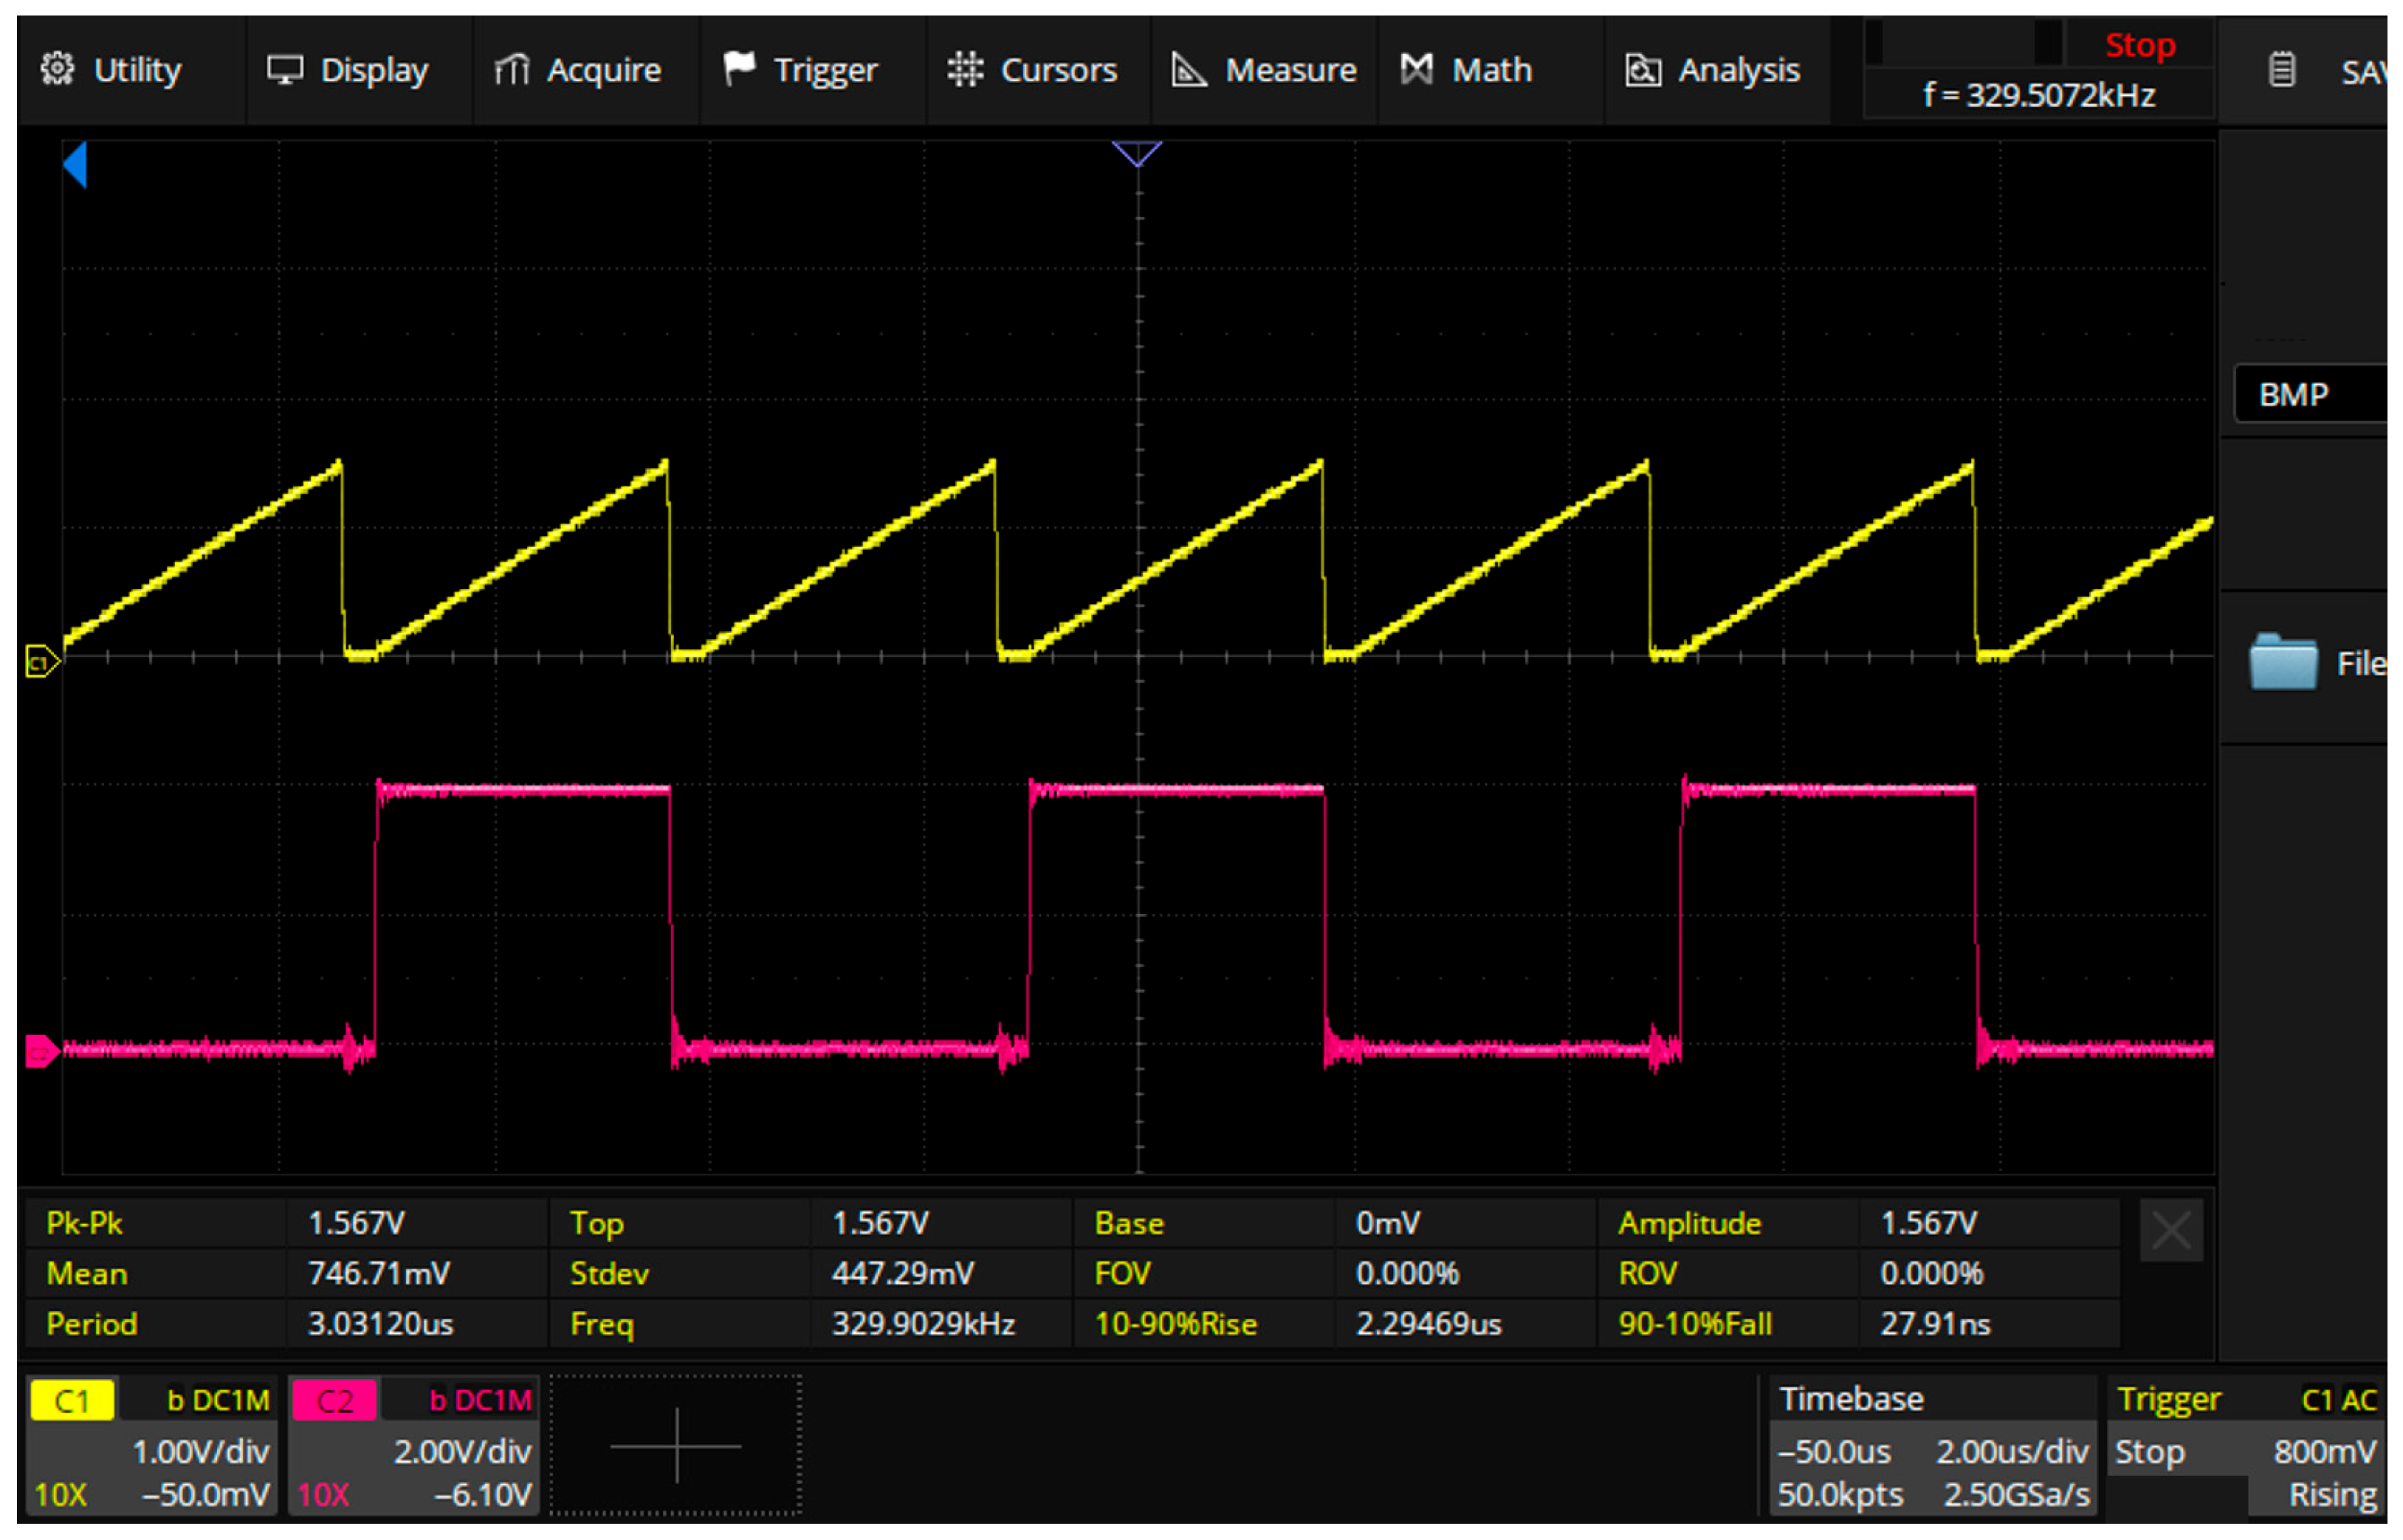Select the Period value 3.03120us
Screen dimensions: 2403x1540
tap(380, 1324)
